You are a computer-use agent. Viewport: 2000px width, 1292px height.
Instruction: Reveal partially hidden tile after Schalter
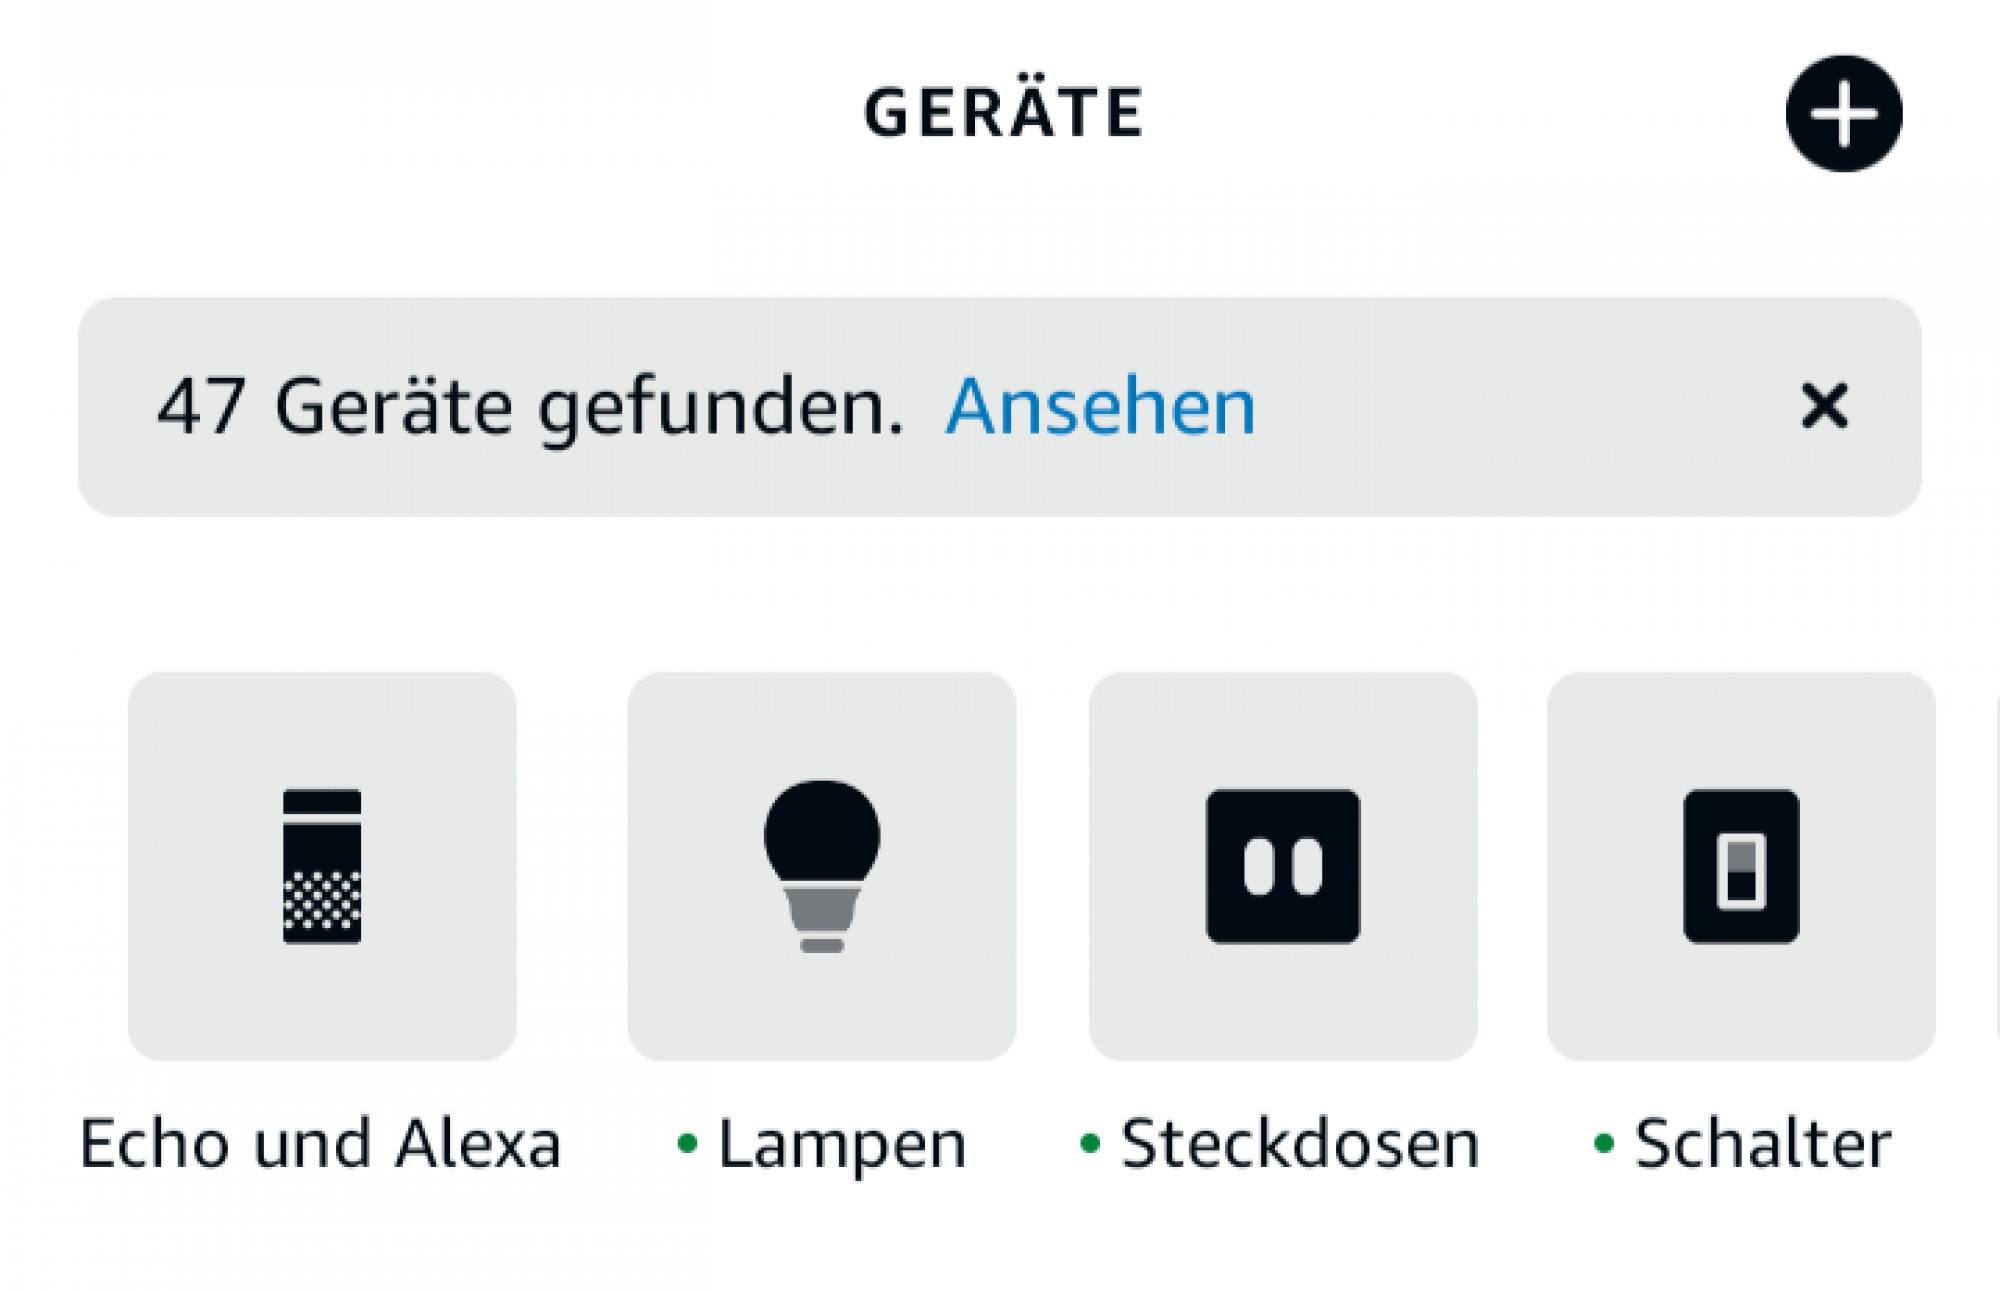(1997, 866)
